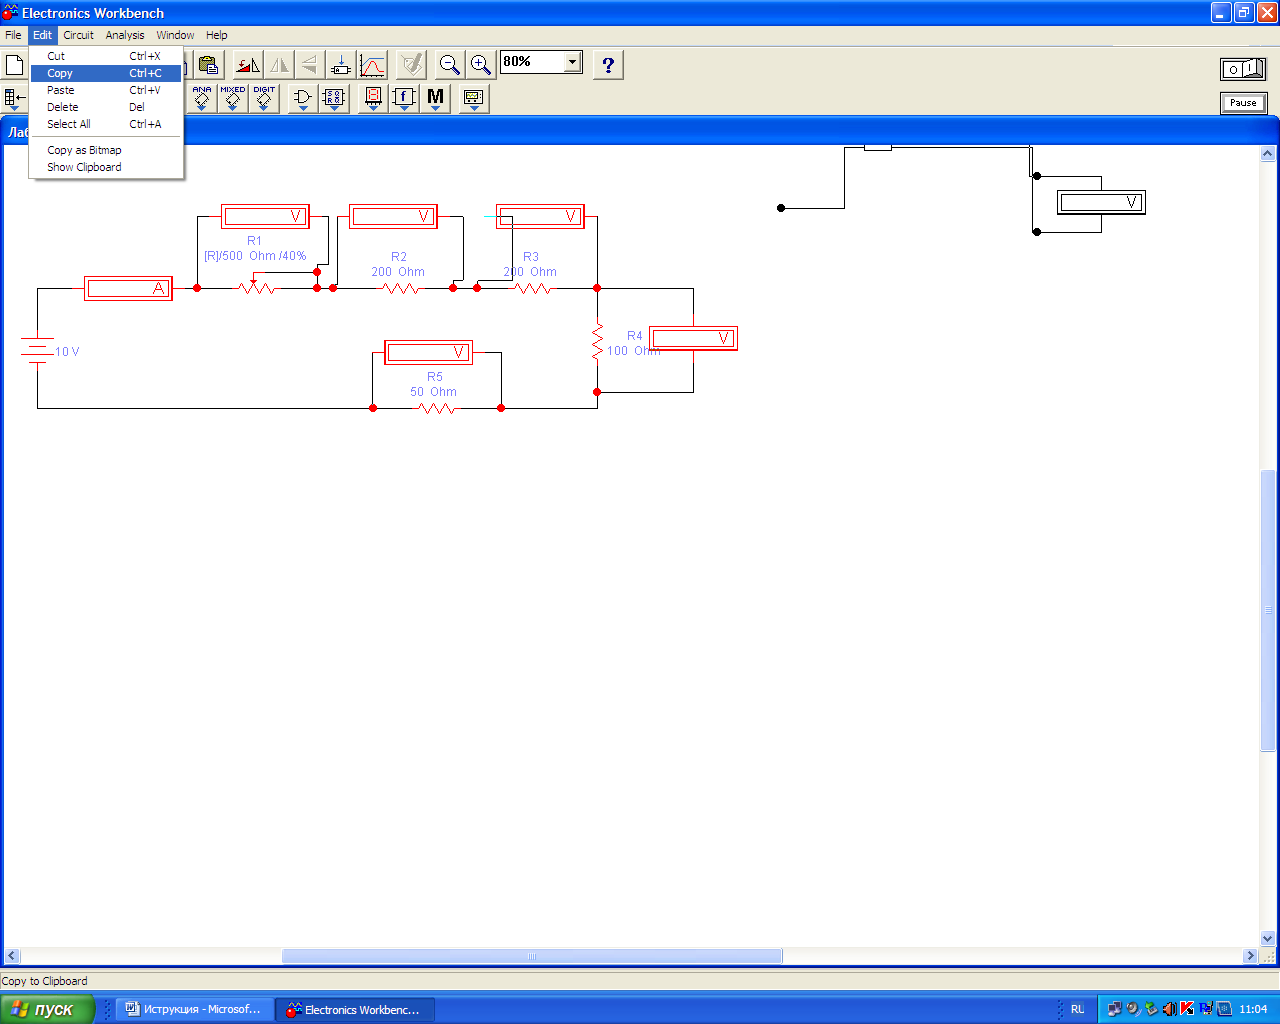This screenshot has width=1280, height=1024.
Task: Select the ammeter component in circuit
Action: click(128, 288)
